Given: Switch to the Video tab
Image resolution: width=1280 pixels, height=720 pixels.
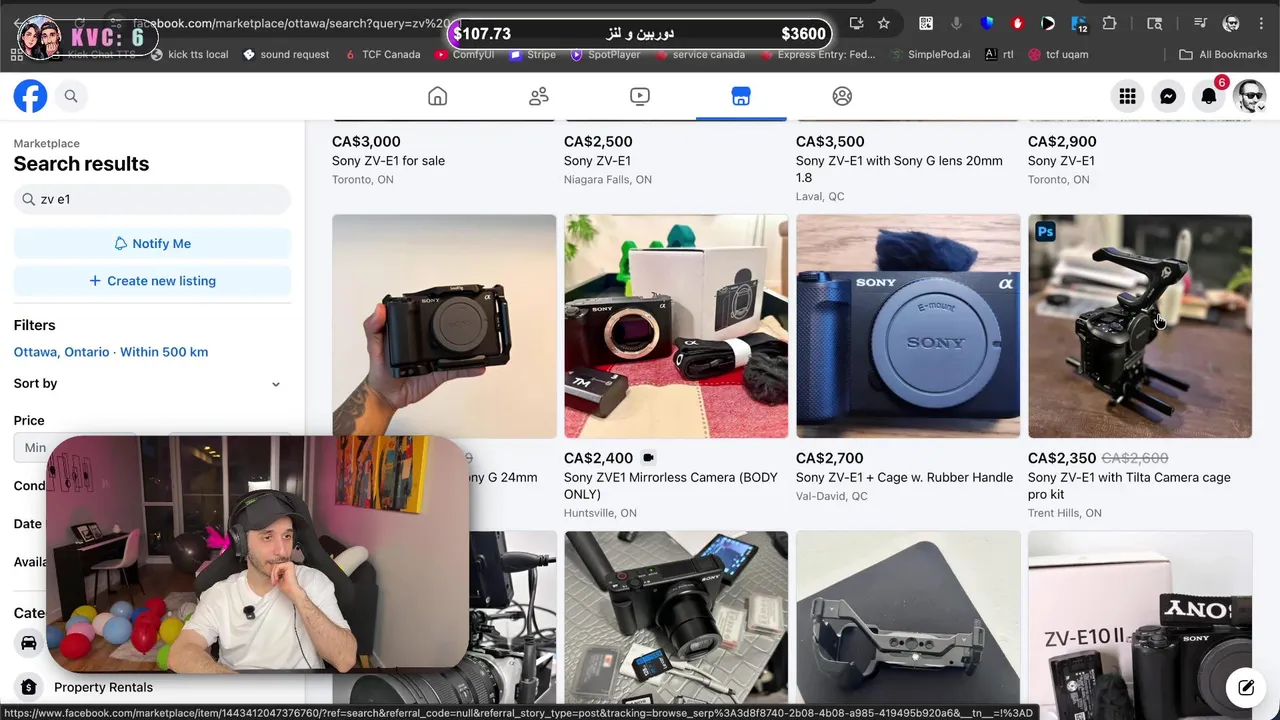Looking at the screenshot, I should tap(640, 96).
